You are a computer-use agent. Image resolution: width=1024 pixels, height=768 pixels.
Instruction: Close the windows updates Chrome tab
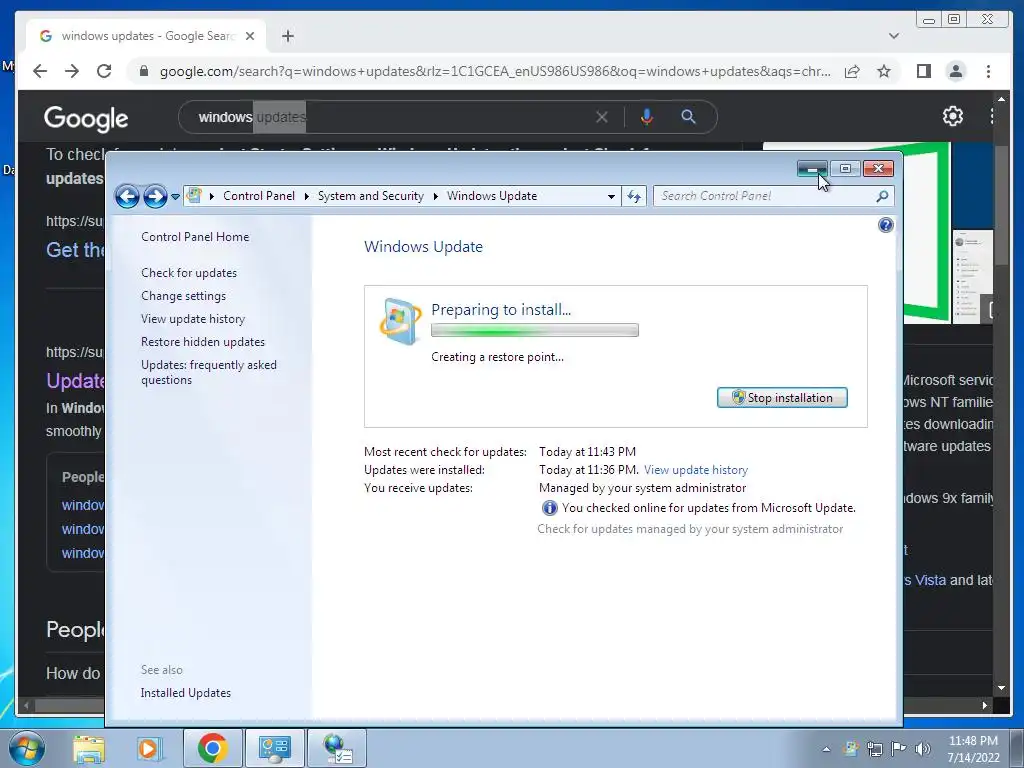click(249, 36)
